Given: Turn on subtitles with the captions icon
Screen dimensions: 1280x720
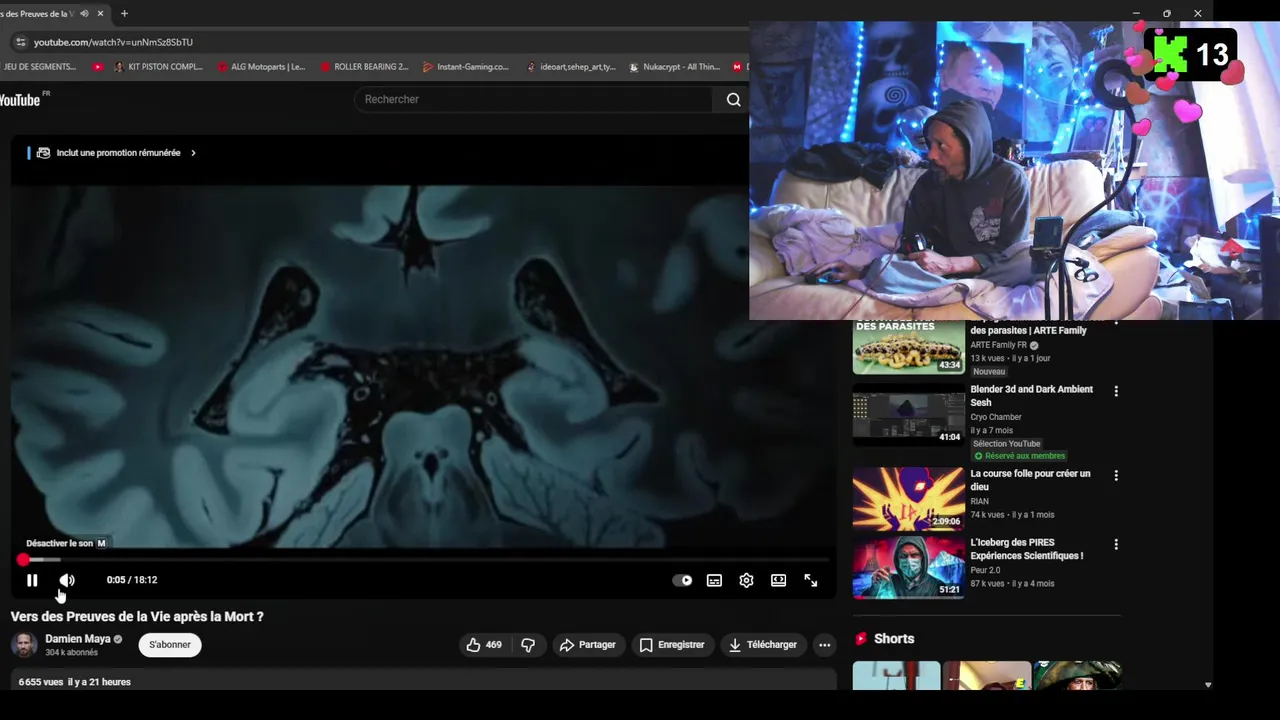Looking at the screenshot, I should pyautogui.click(x=714, y=580).
